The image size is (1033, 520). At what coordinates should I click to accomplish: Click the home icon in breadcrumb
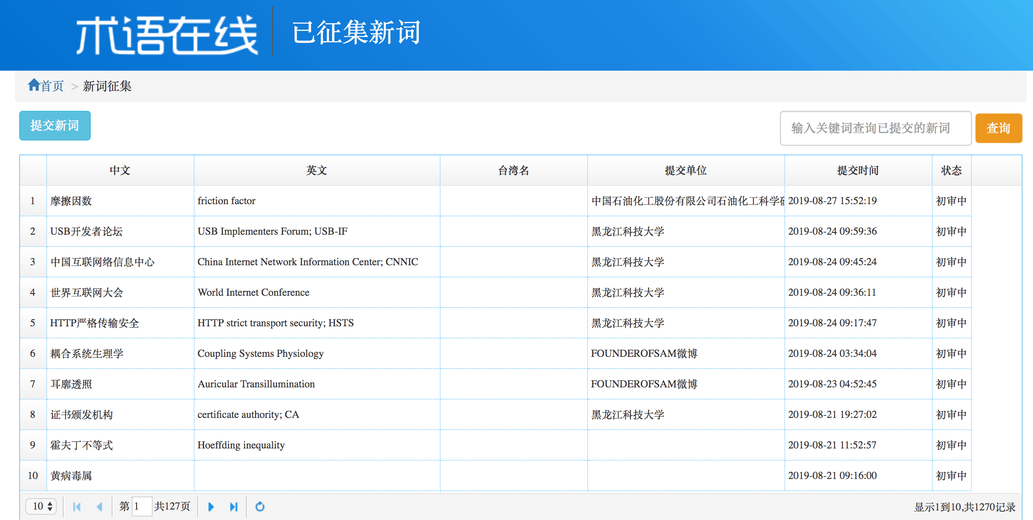34,85
